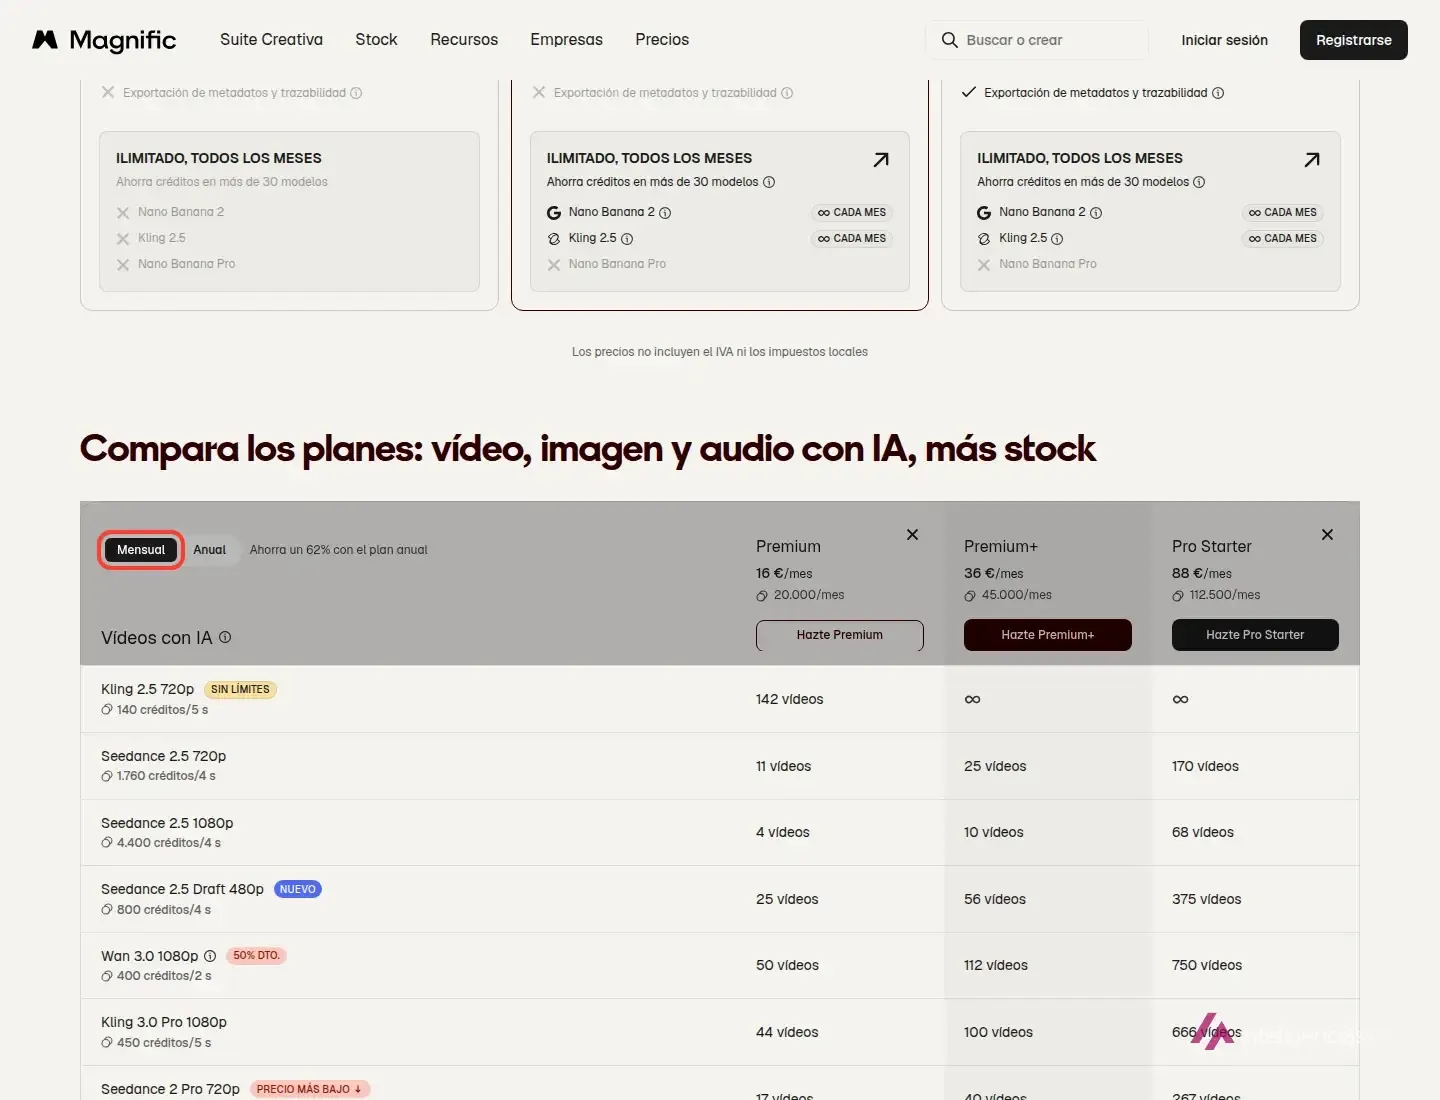This screenshot has width=1440, height=1100.
Task: Click Hazte Pro Starter button
Action: (x=1255, y=635)
